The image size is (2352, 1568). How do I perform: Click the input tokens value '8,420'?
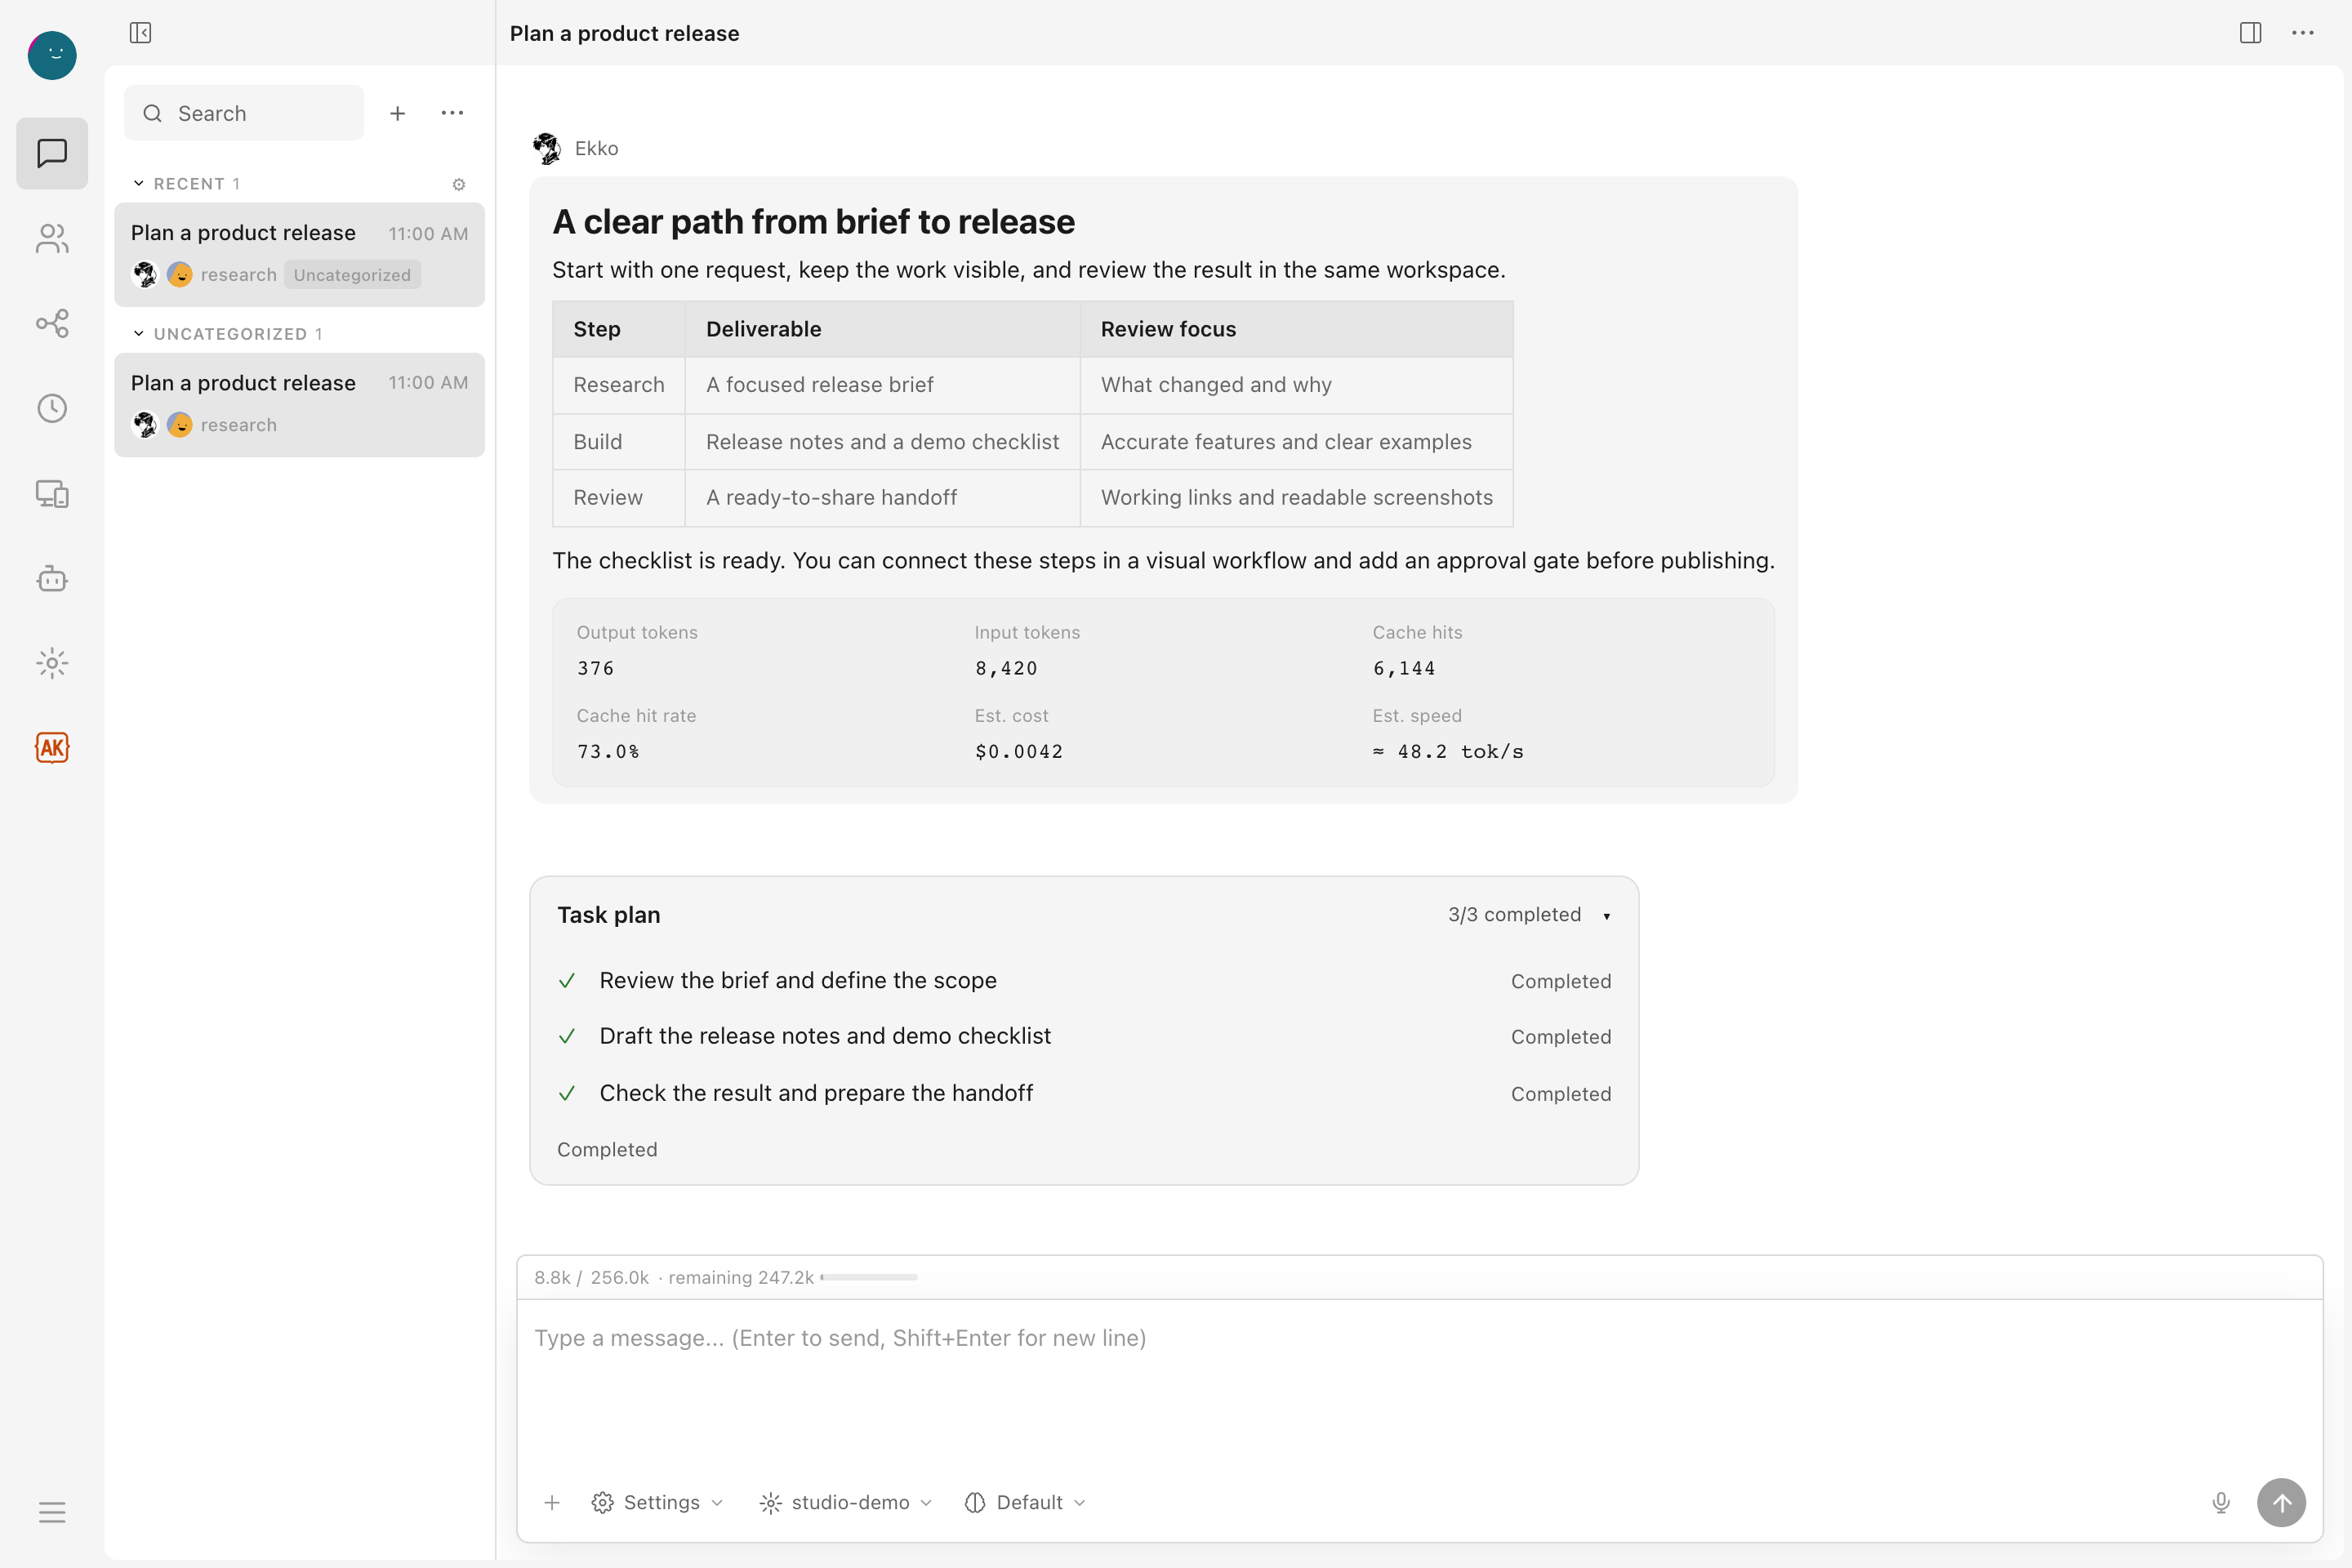point(1006,668)
